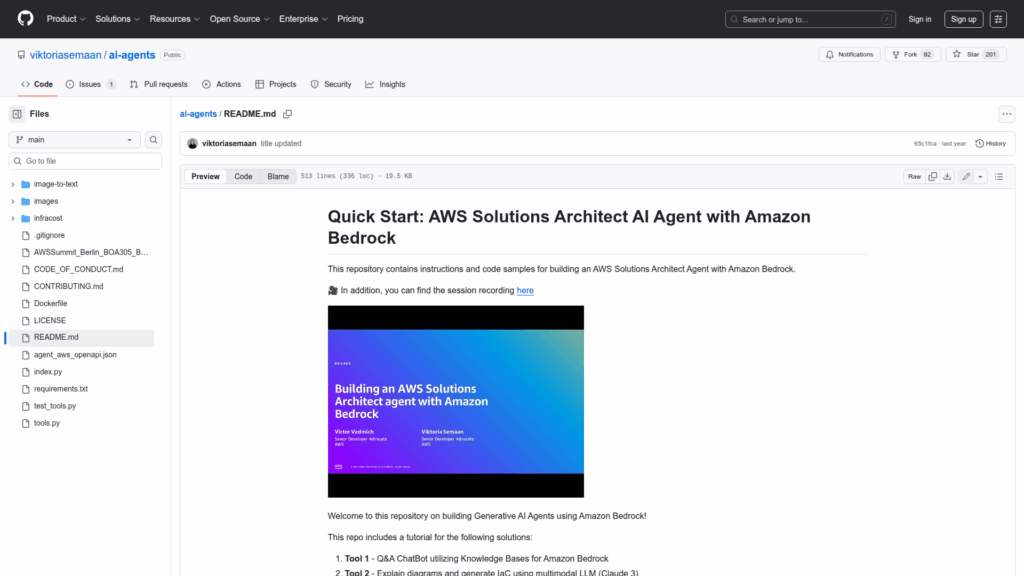Collapse the Files side panel
Screen dimensions: 1024x576
17,114
